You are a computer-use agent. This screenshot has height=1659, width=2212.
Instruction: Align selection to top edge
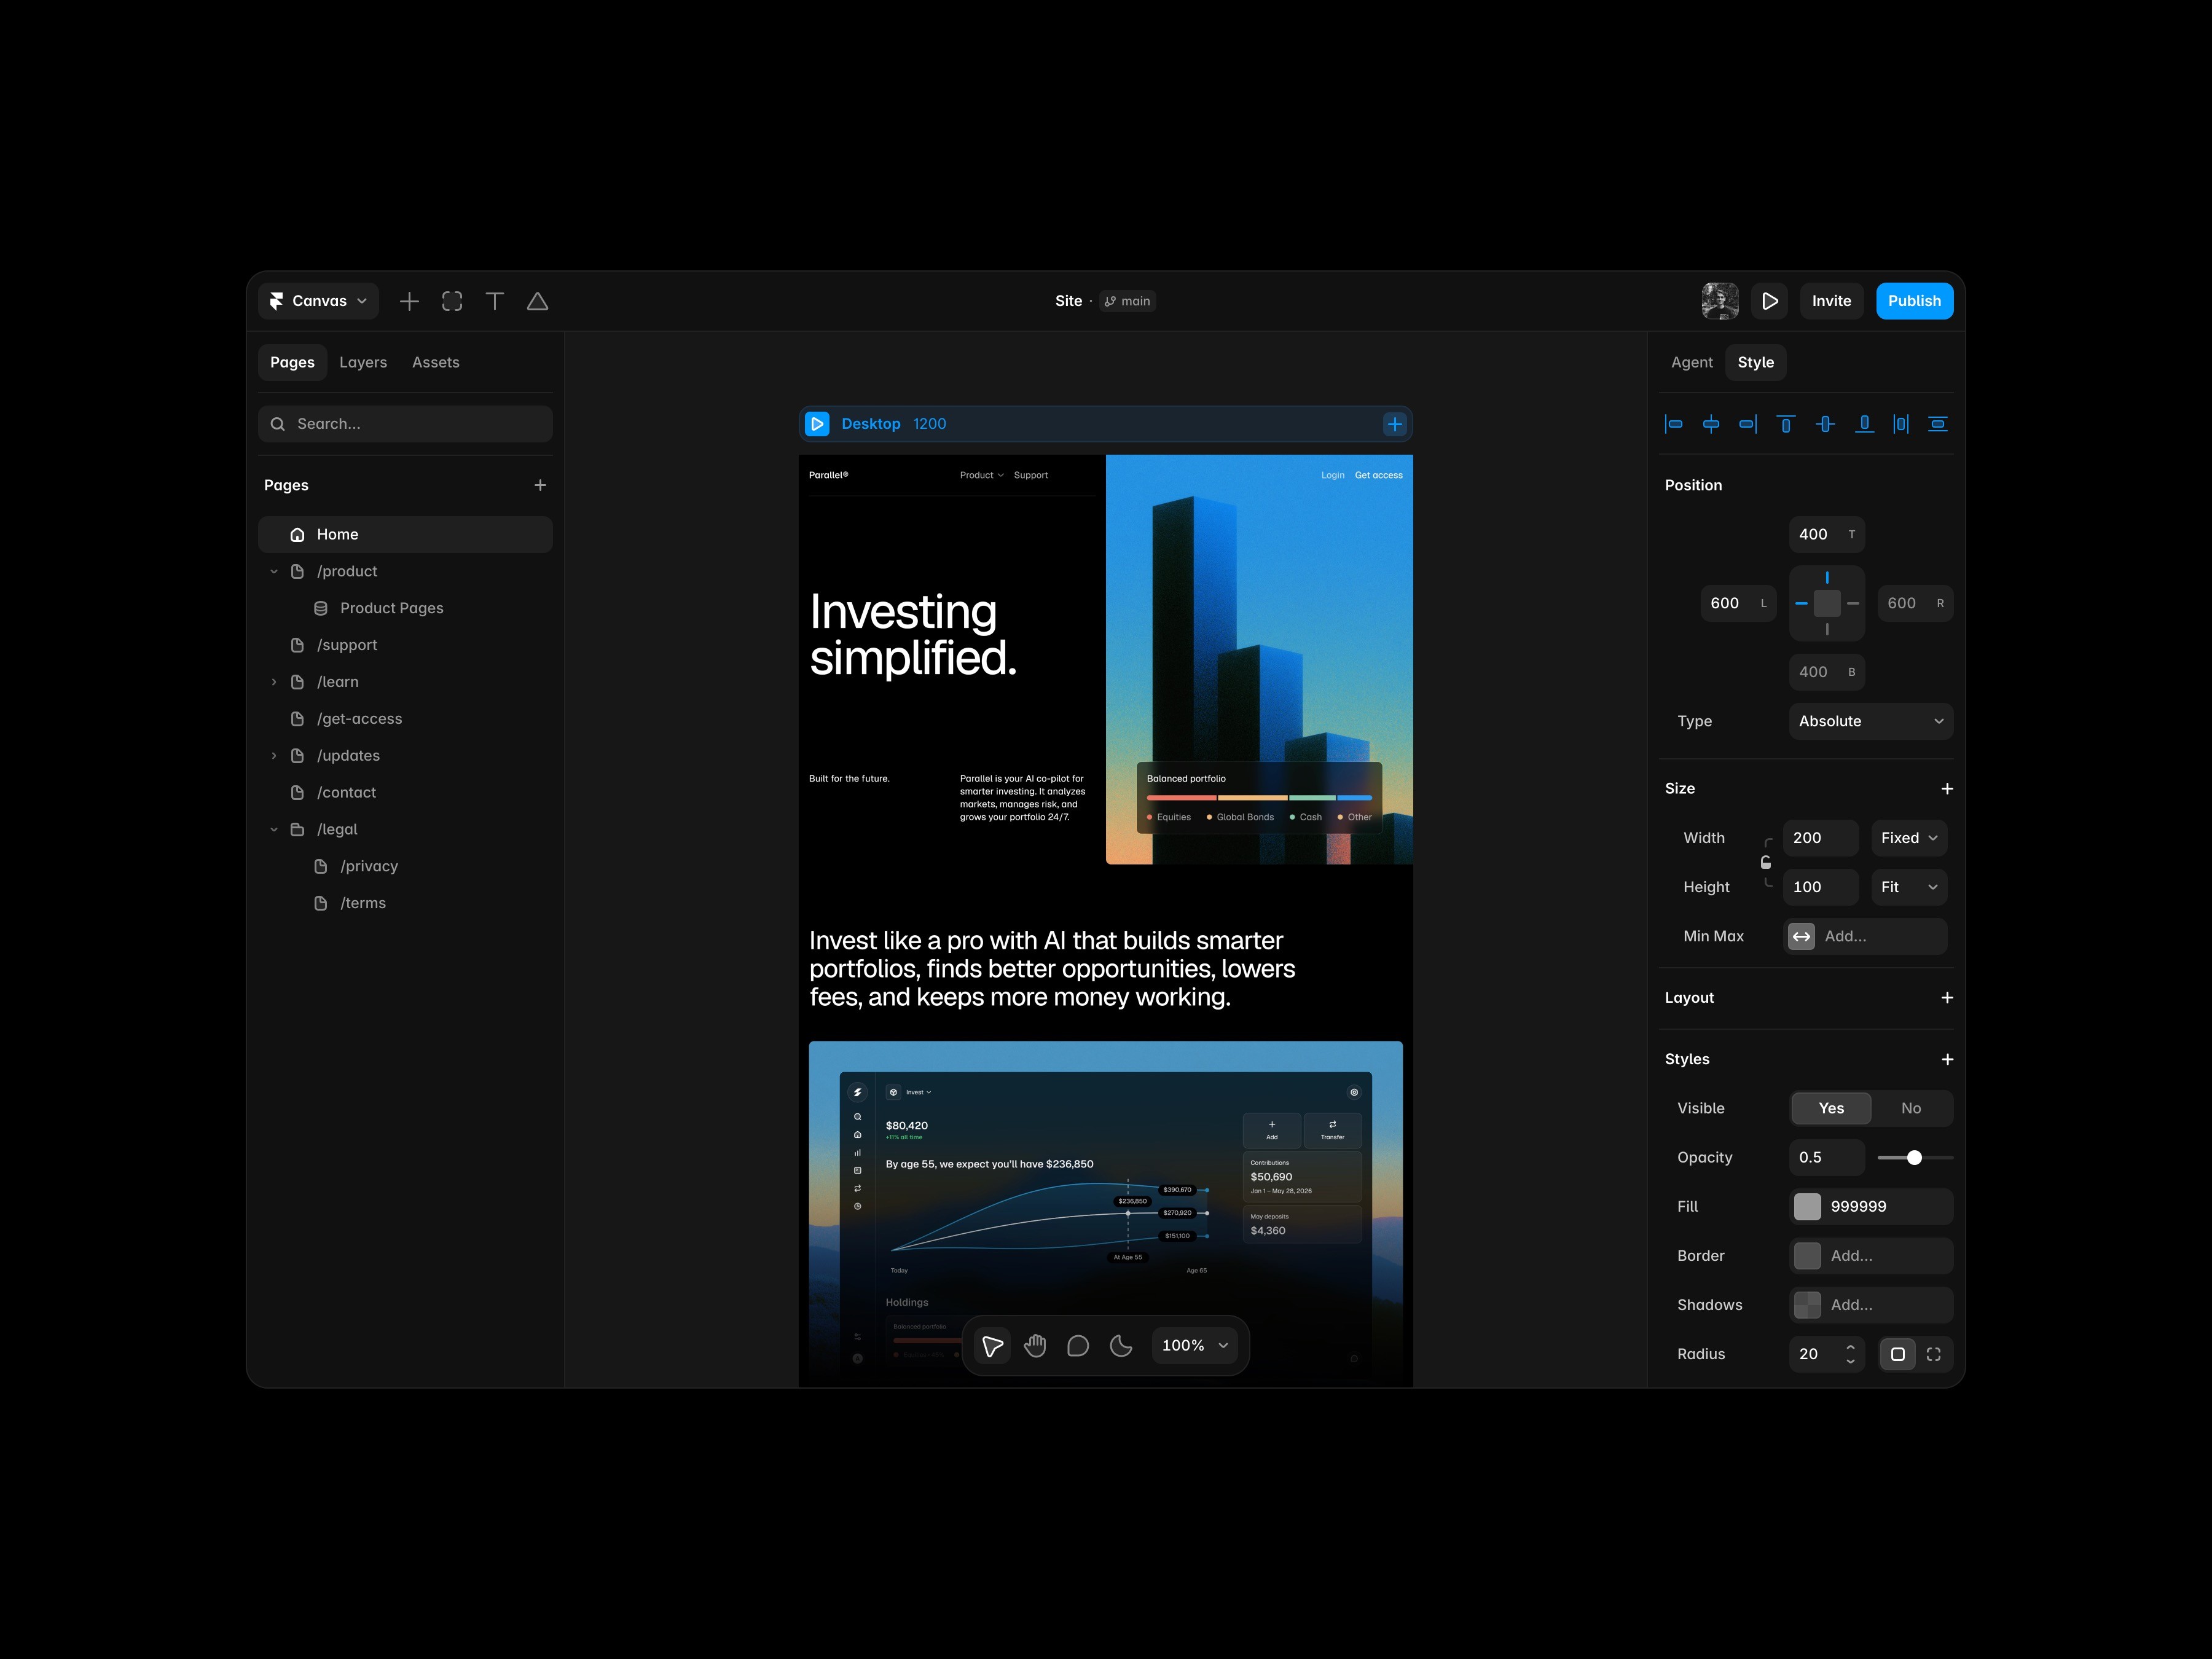coord(1786,424)
